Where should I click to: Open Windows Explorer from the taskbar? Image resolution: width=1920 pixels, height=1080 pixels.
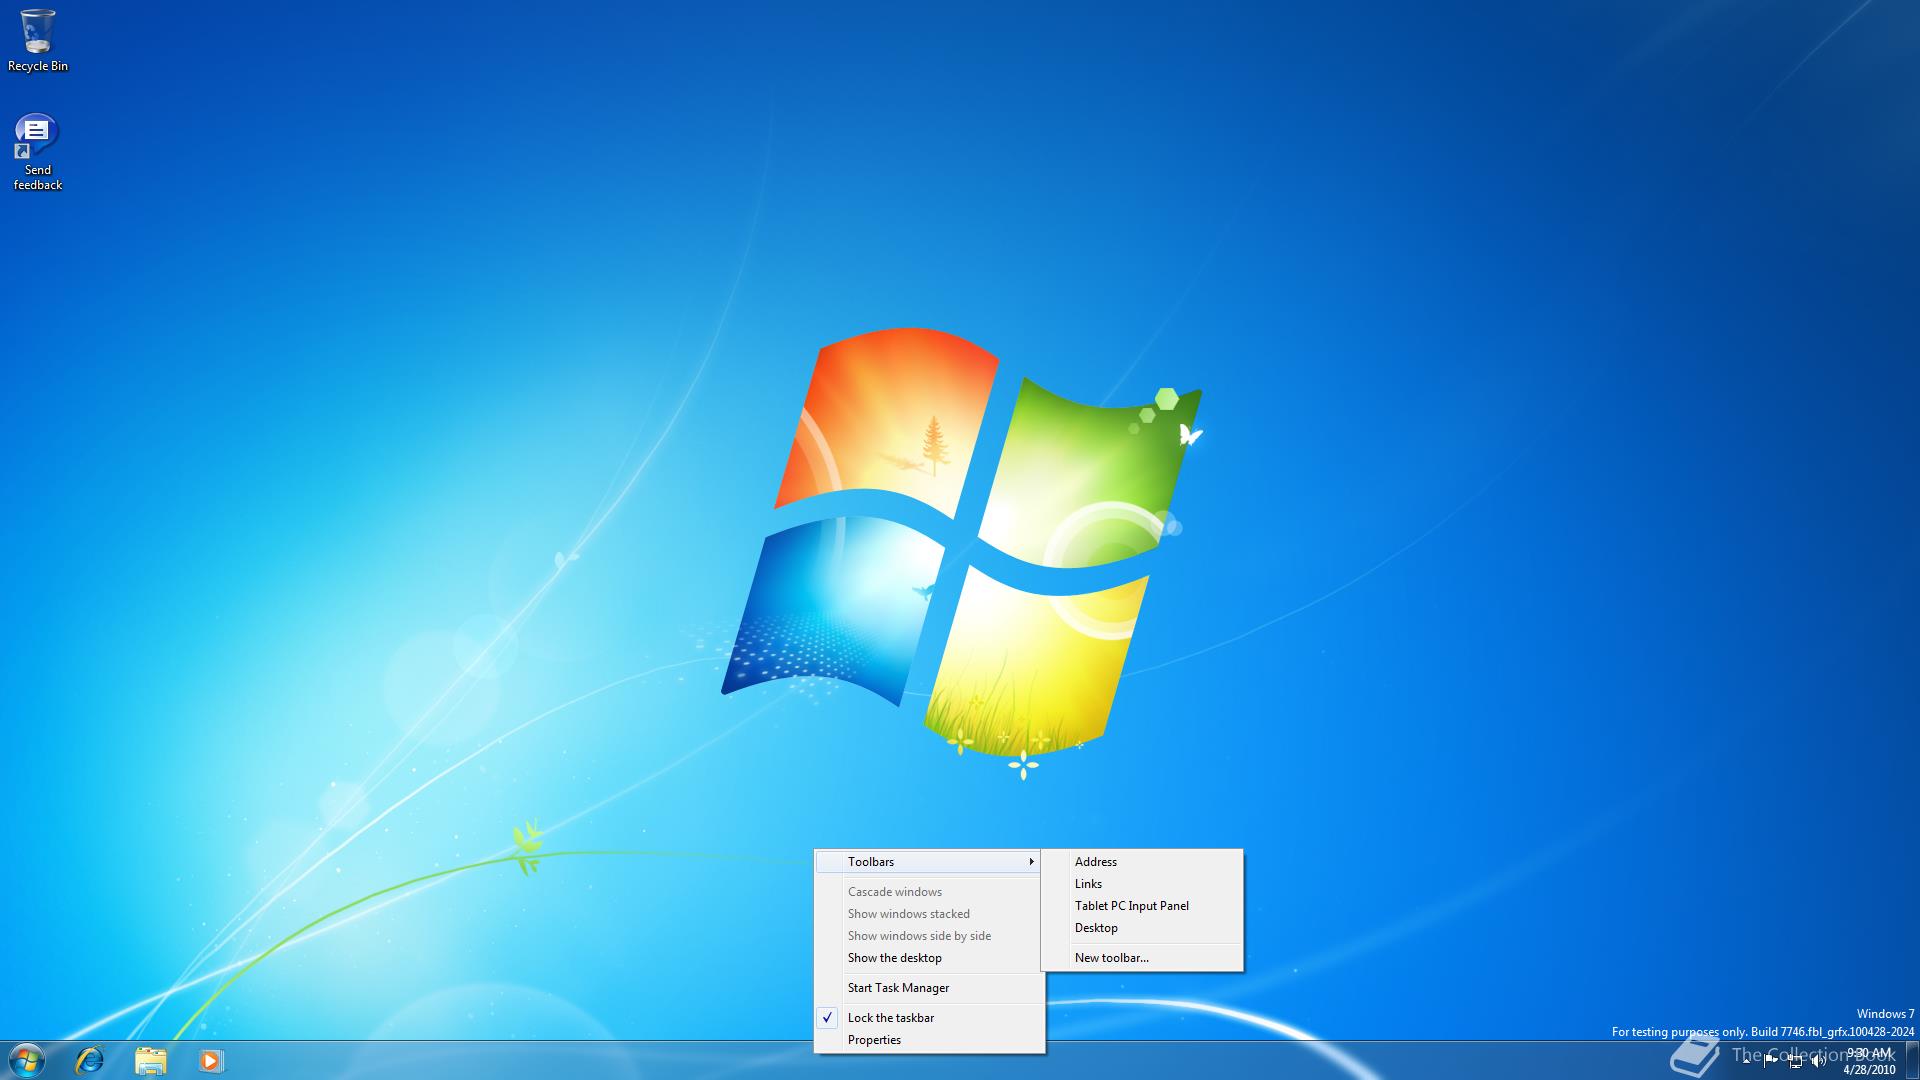151,1060
